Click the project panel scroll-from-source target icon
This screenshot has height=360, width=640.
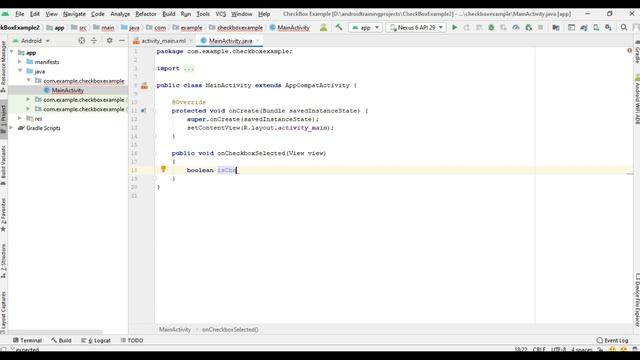pos(82,40)
